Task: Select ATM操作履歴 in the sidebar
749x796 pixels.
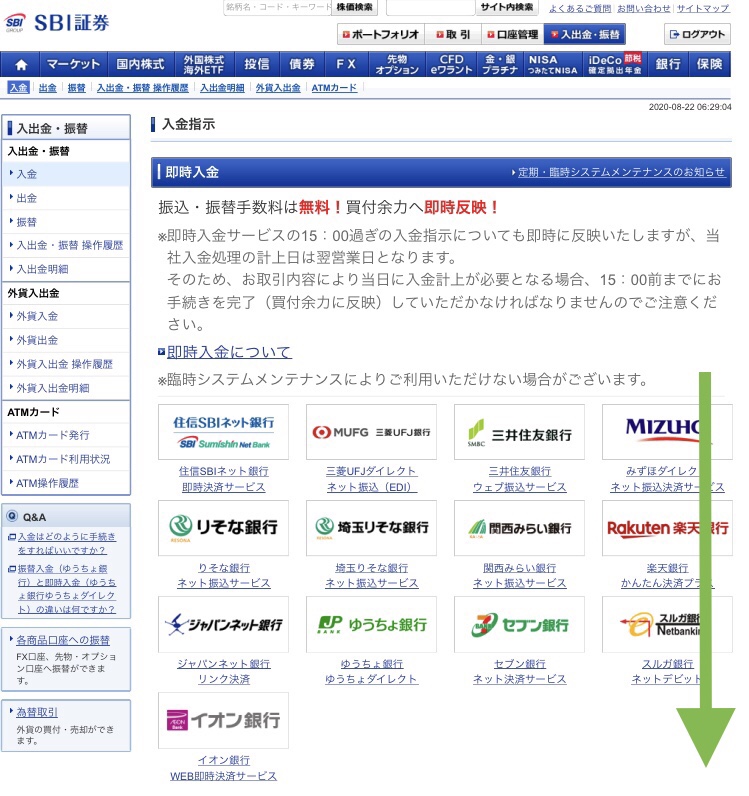Action: tap(66, 483)
